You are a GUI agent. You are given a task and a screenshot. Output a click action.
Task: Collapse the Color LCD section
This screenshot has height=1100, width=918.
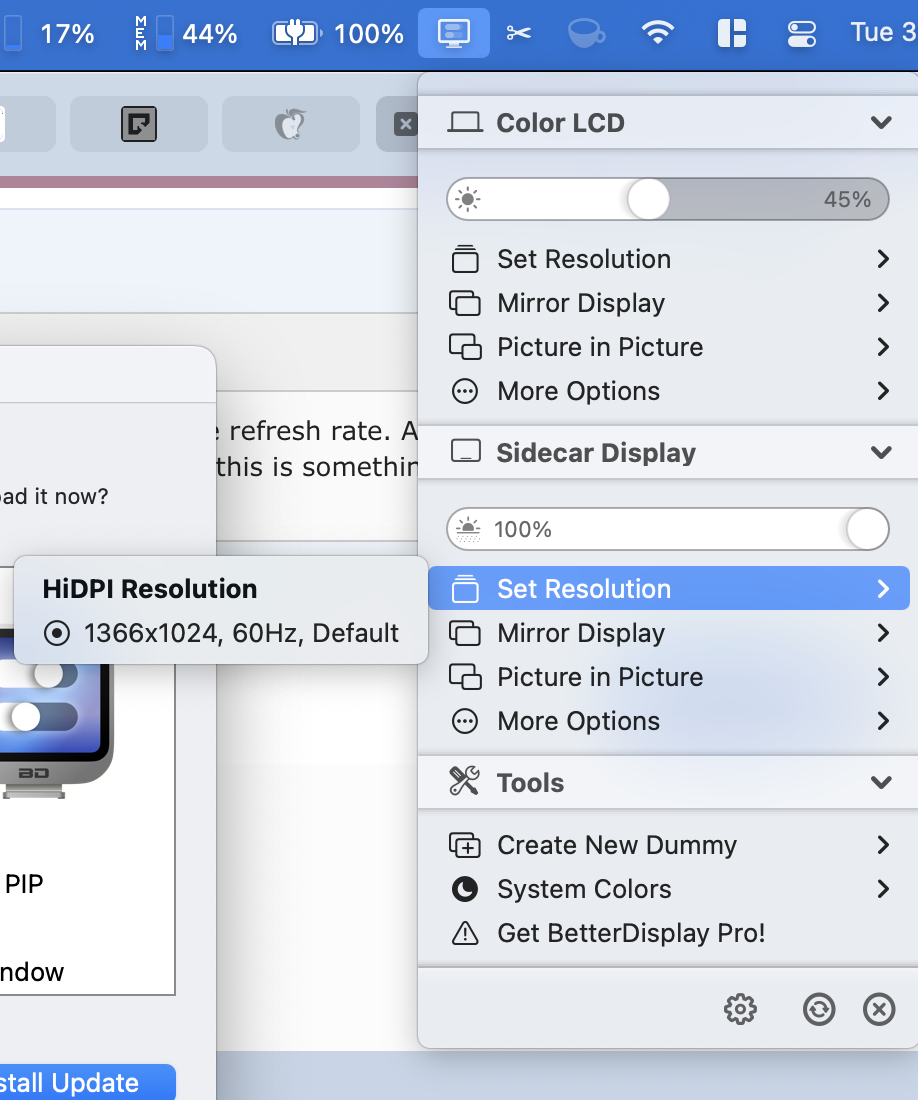[x=881, y=123]
